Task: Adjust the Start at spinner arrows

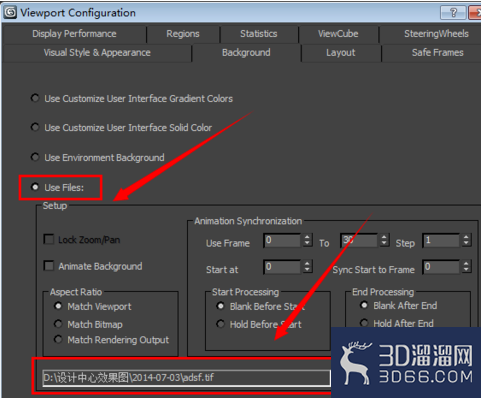Action: (x=307, y=267)
